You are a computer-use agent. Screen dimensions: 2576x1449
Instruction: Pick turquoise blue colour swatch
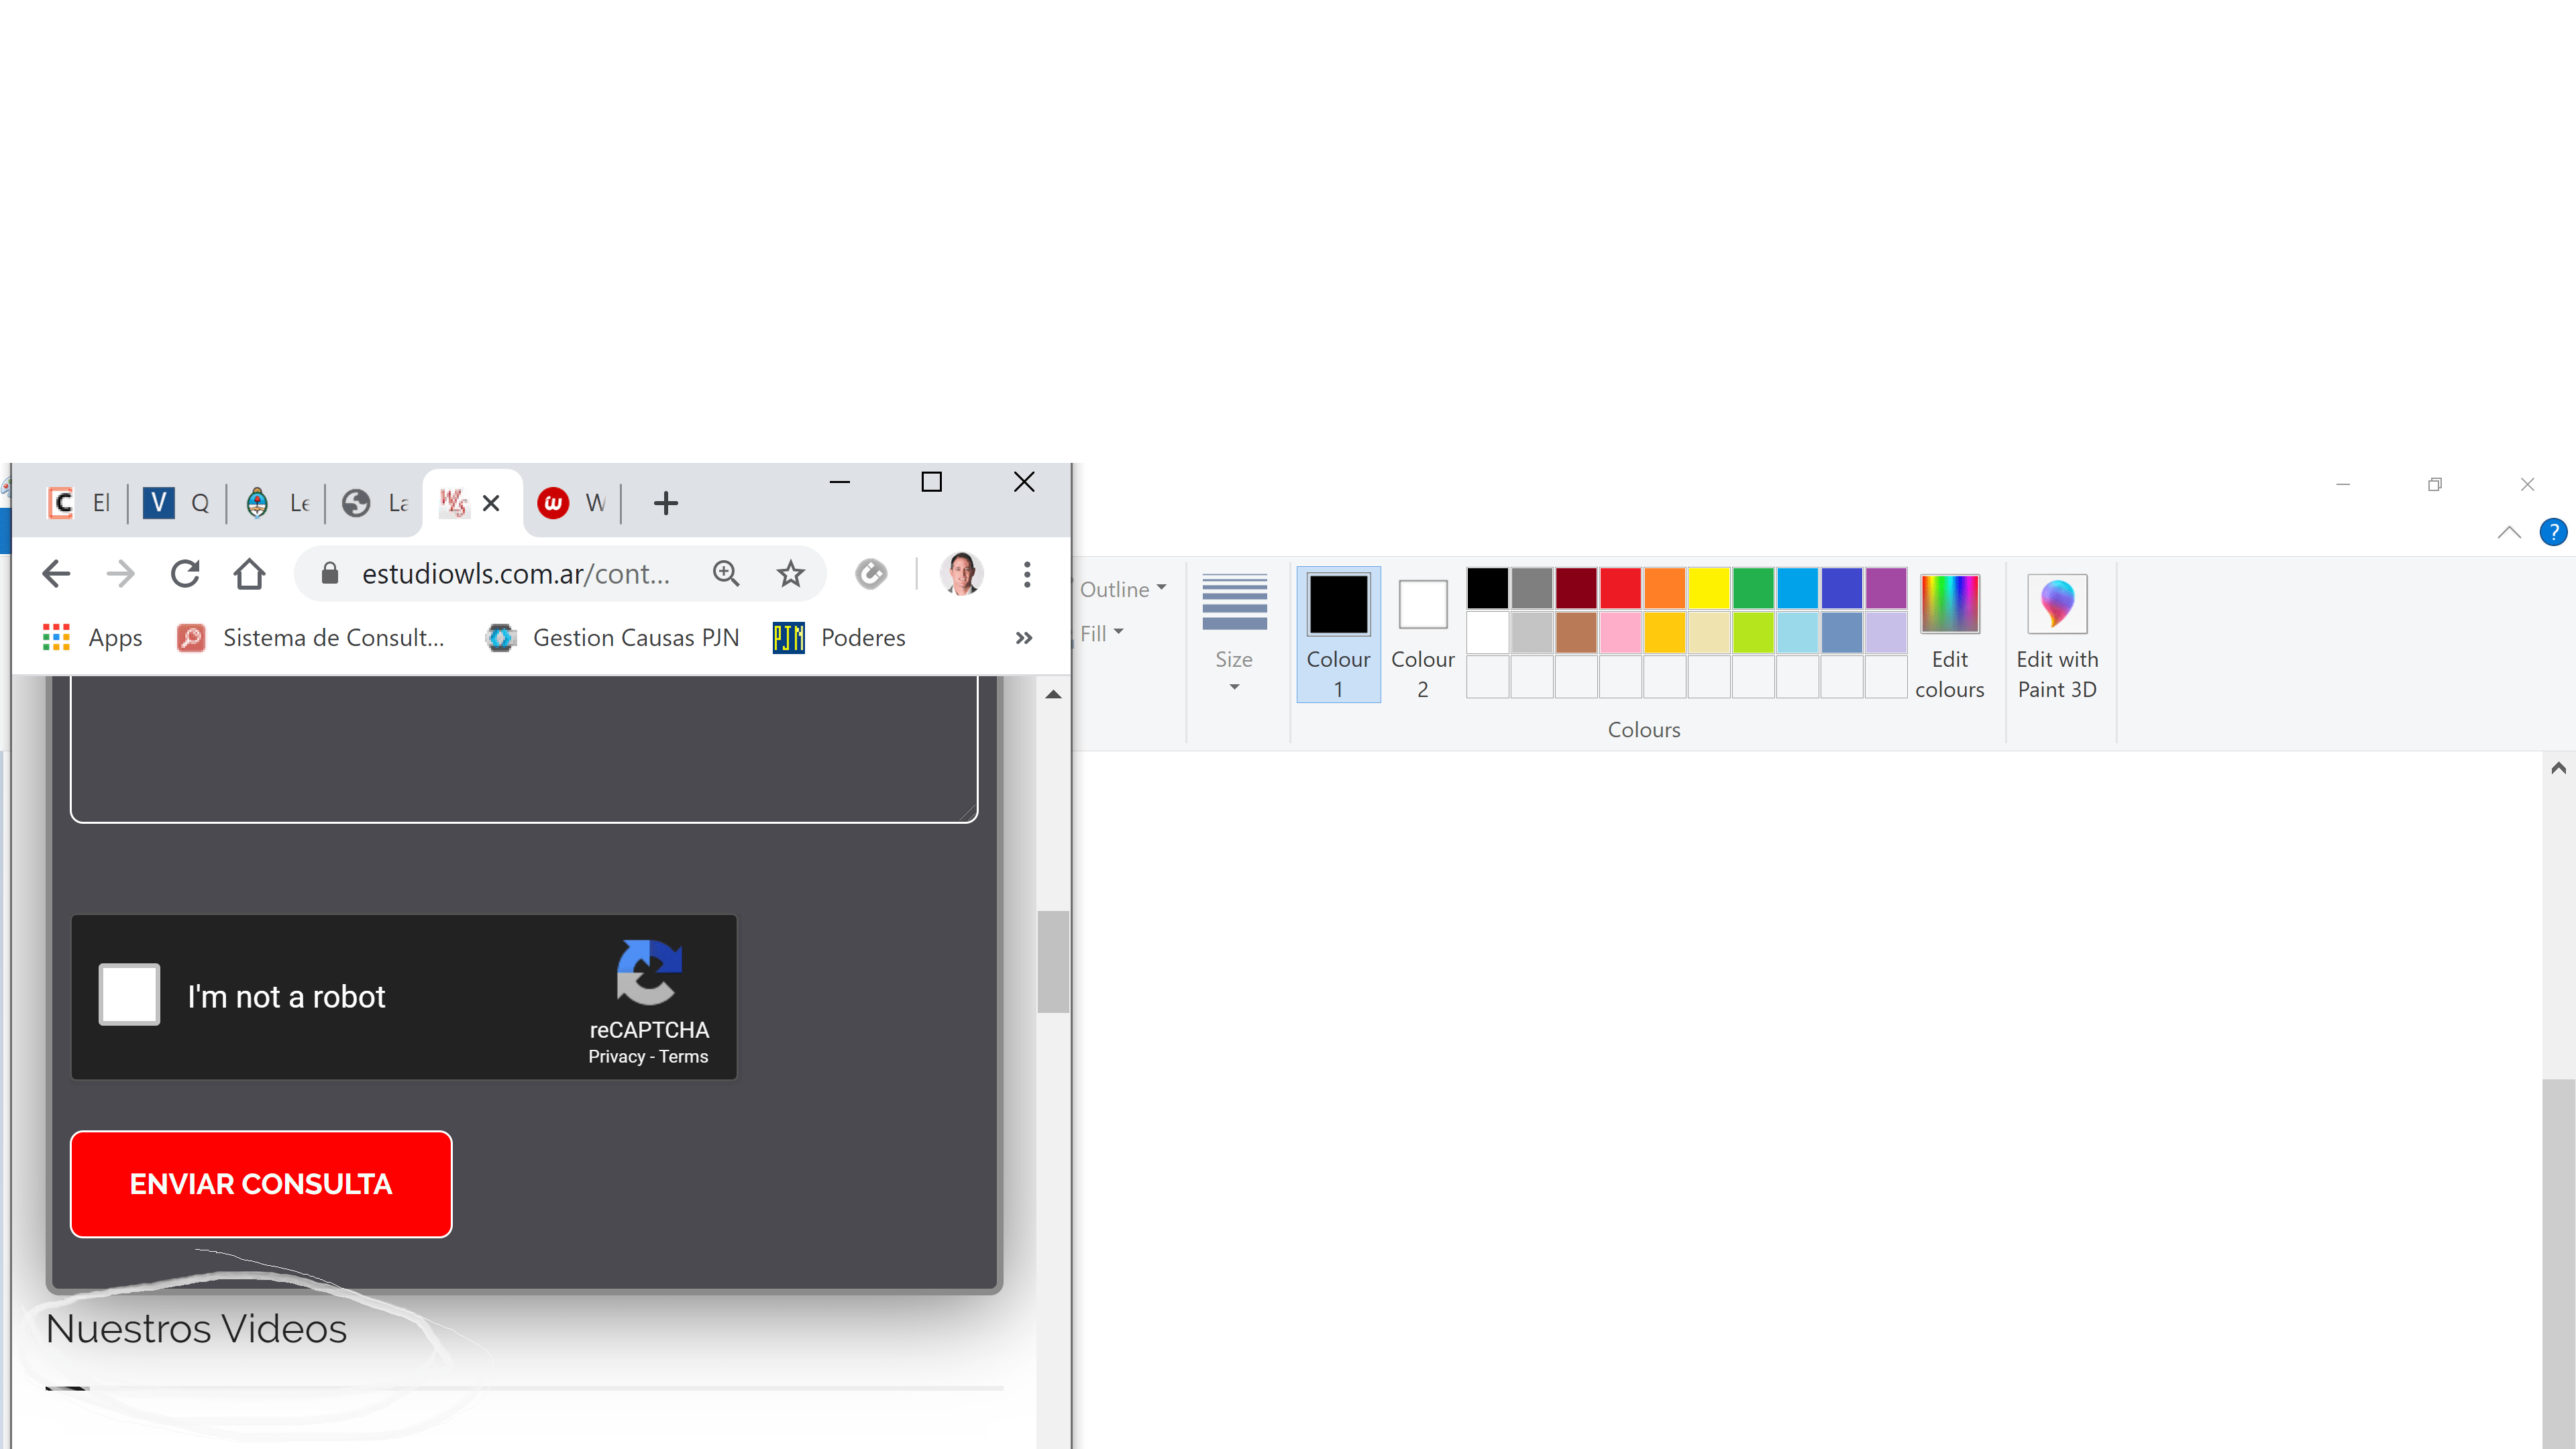(1797, 588)
